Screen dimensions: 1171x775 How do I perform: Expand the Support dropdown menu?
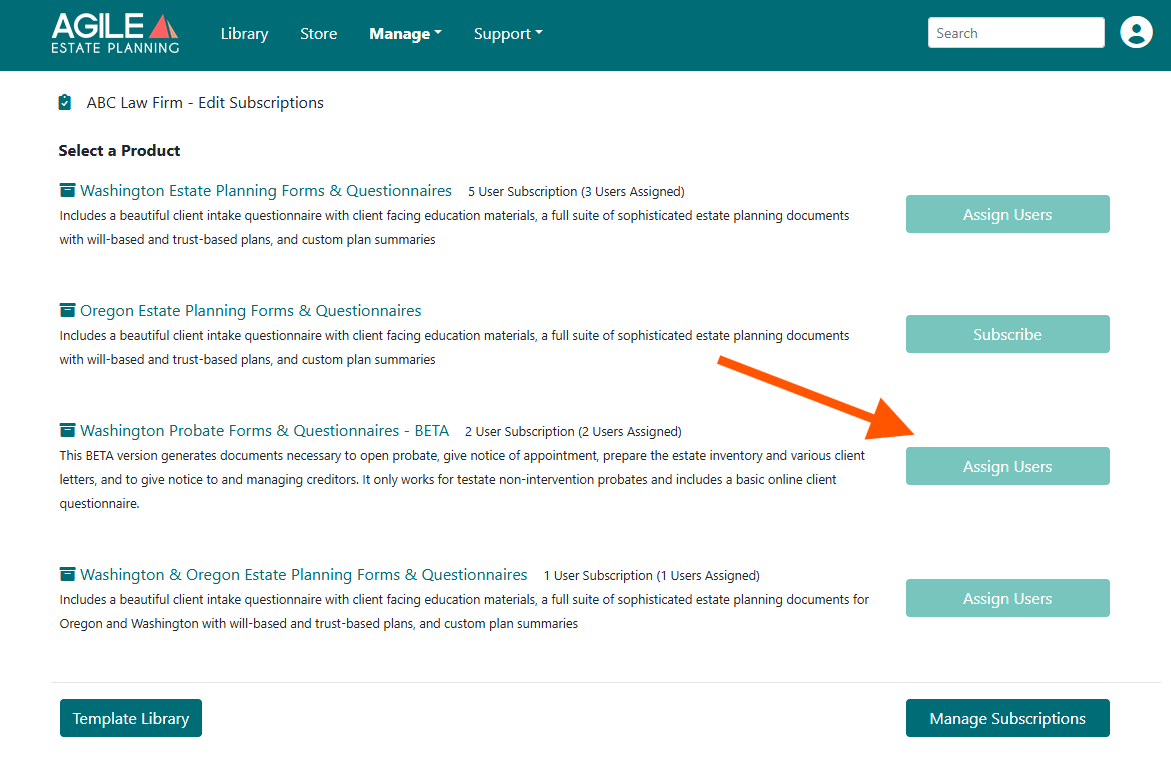click(x=508, y=34)
